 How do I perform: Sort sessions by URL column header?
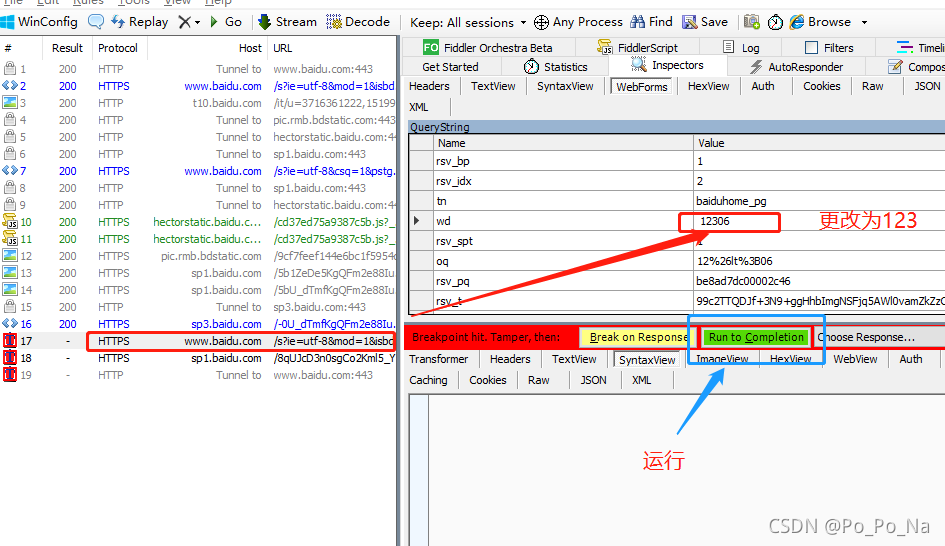pyautogui.click(x=332, y=48)
